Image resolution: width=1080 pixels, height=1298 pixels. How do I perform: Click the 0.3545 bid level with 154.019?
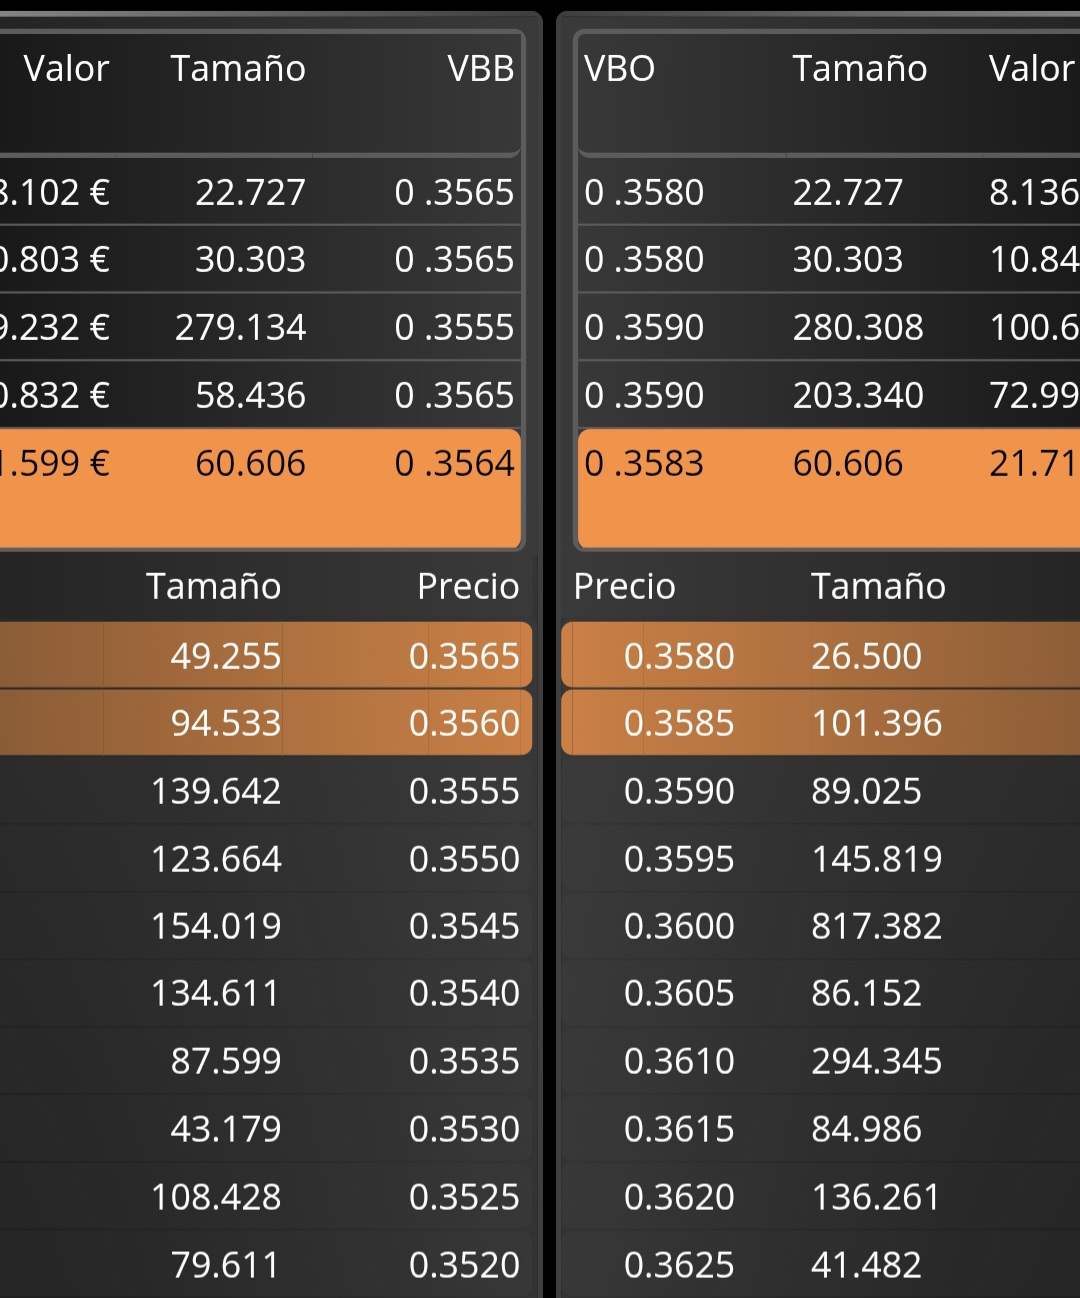pos(265,925)
